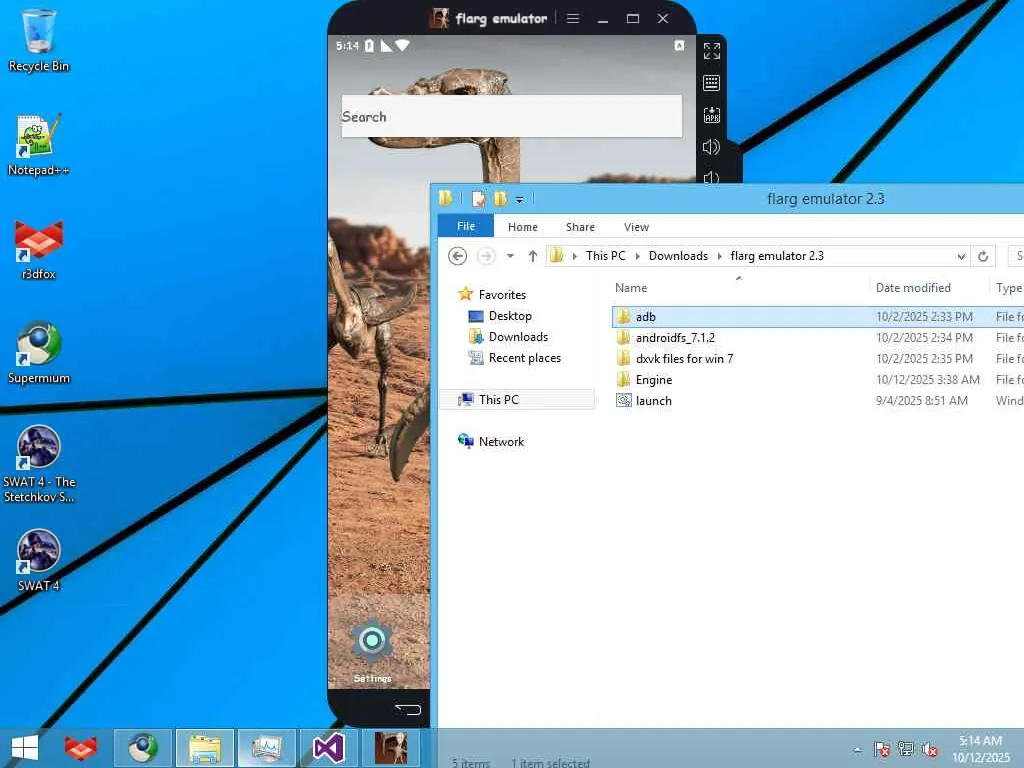Select Favorites in the navigation pane

[501, 295]
